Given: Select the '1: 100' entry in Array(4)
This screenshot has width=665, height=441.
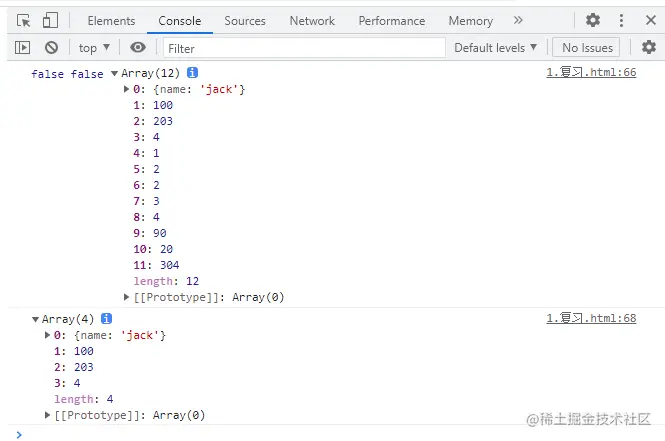Looking at the screenshot, I should (73, 351).
